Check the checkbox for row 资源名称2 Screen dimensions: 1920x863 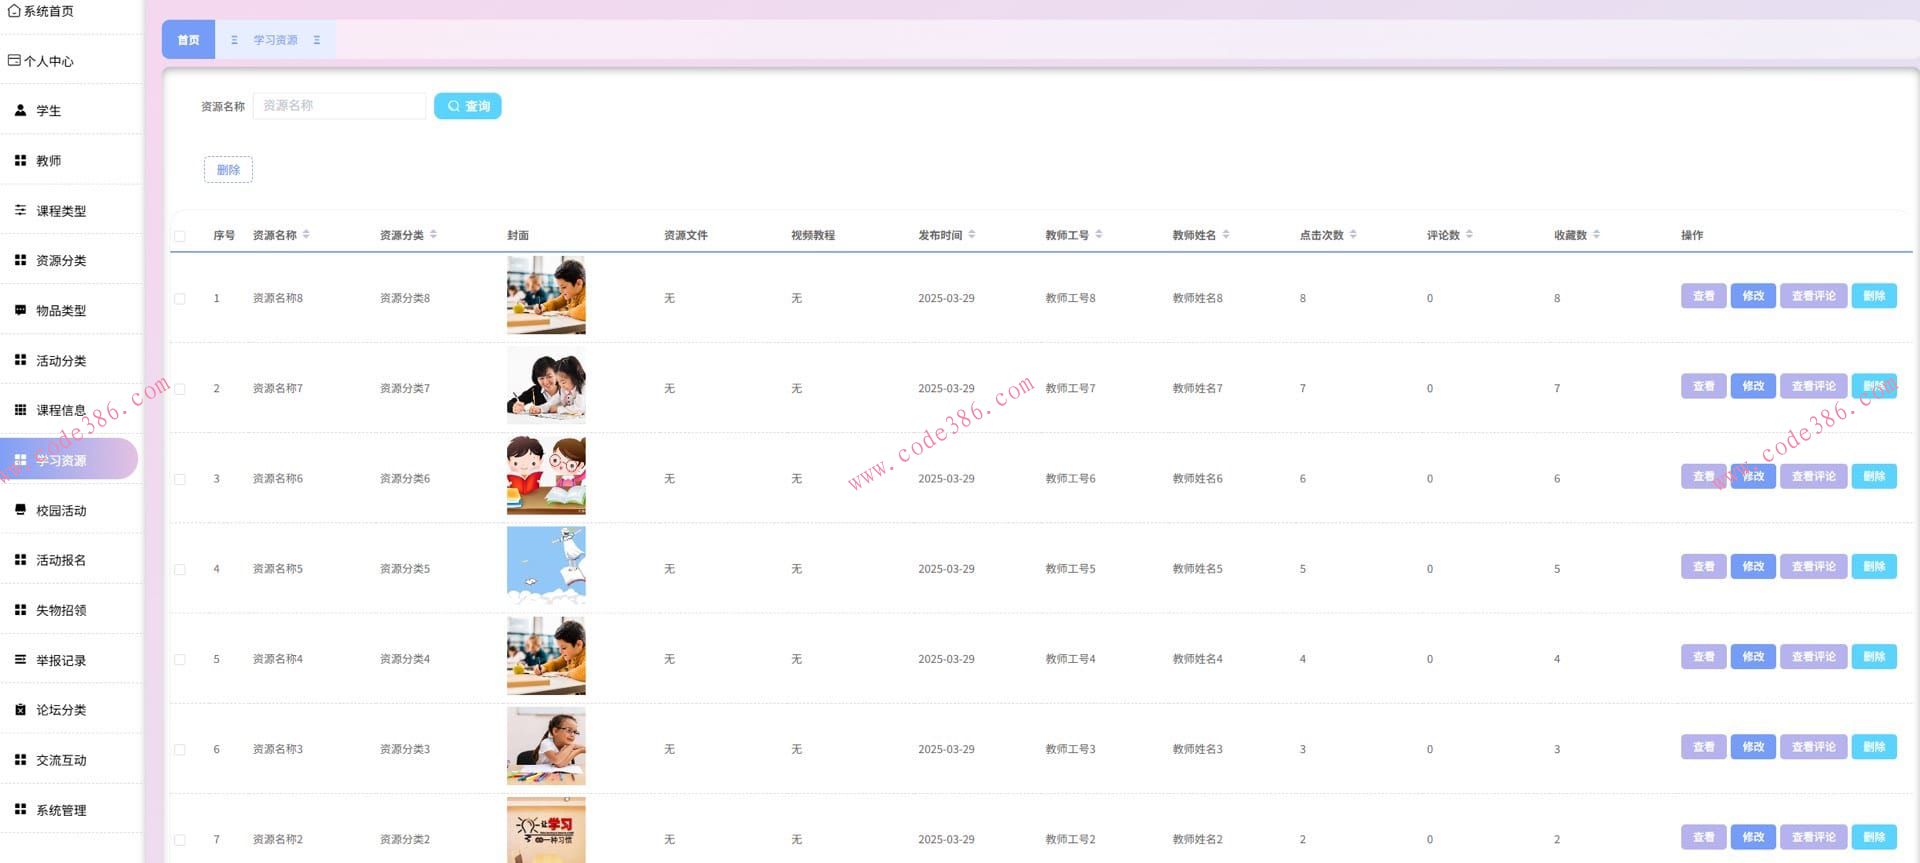point(180,840)
